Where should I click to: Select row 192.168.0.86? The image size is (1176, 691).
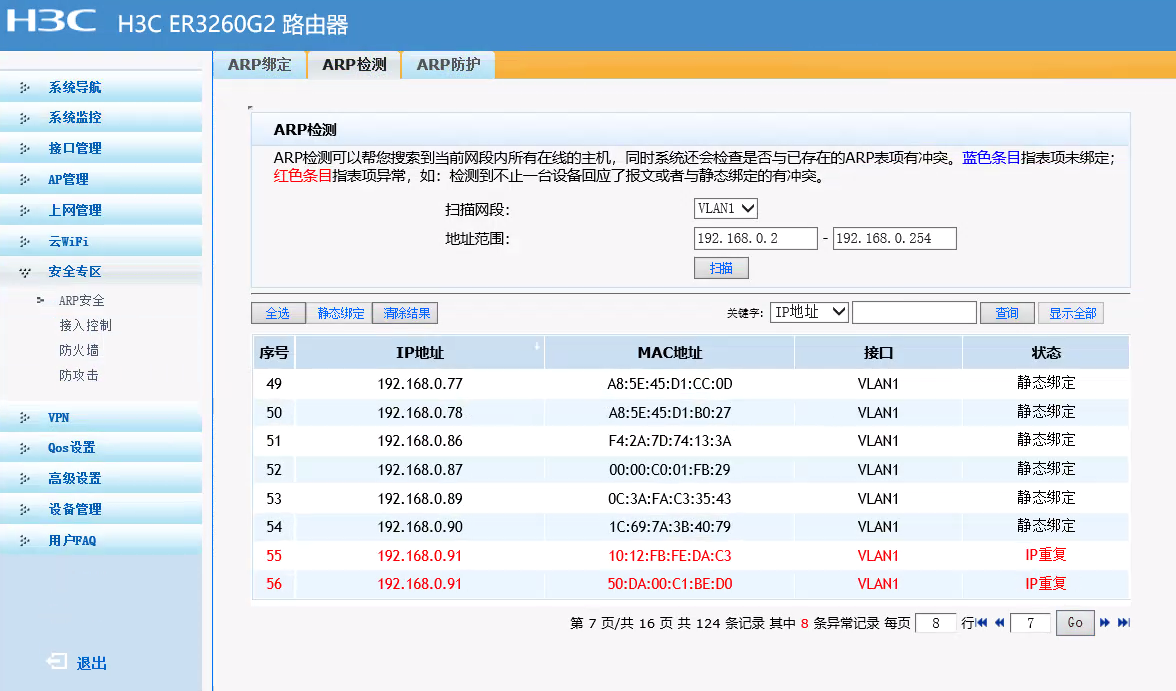coord(690,441)
